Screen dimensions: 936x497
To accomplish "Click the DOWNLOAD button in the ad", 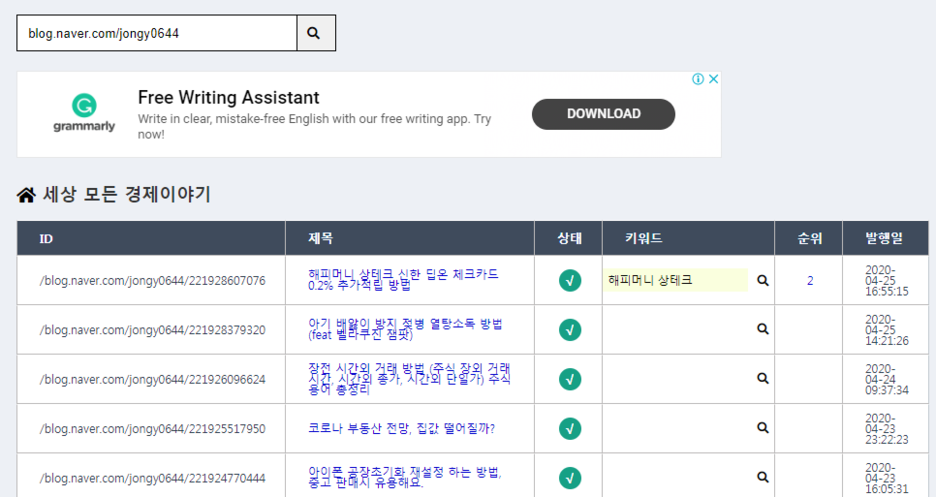I will [604, 114].
